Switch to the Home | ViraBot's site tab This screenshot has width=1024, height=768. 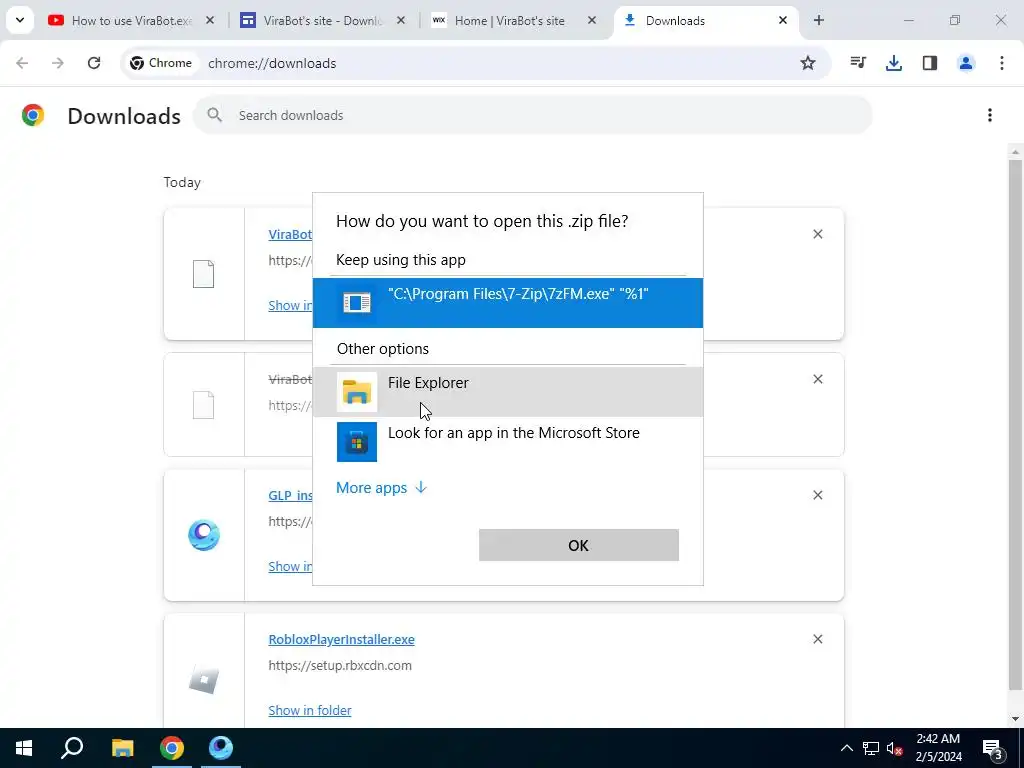pos(509,21)
